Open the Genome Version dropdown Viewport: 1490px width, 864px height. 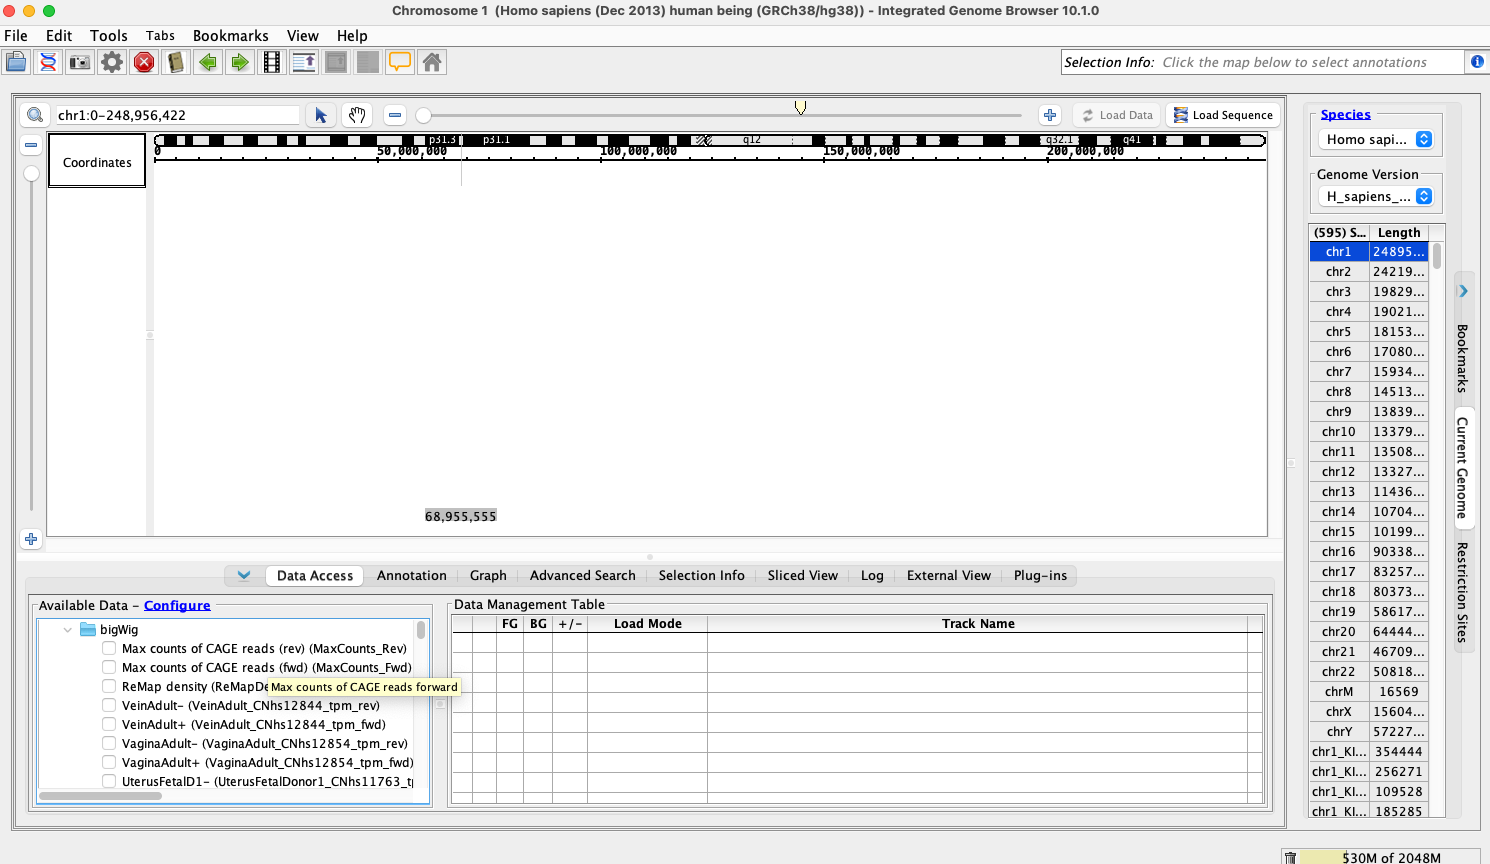(x=1379, y=197)
